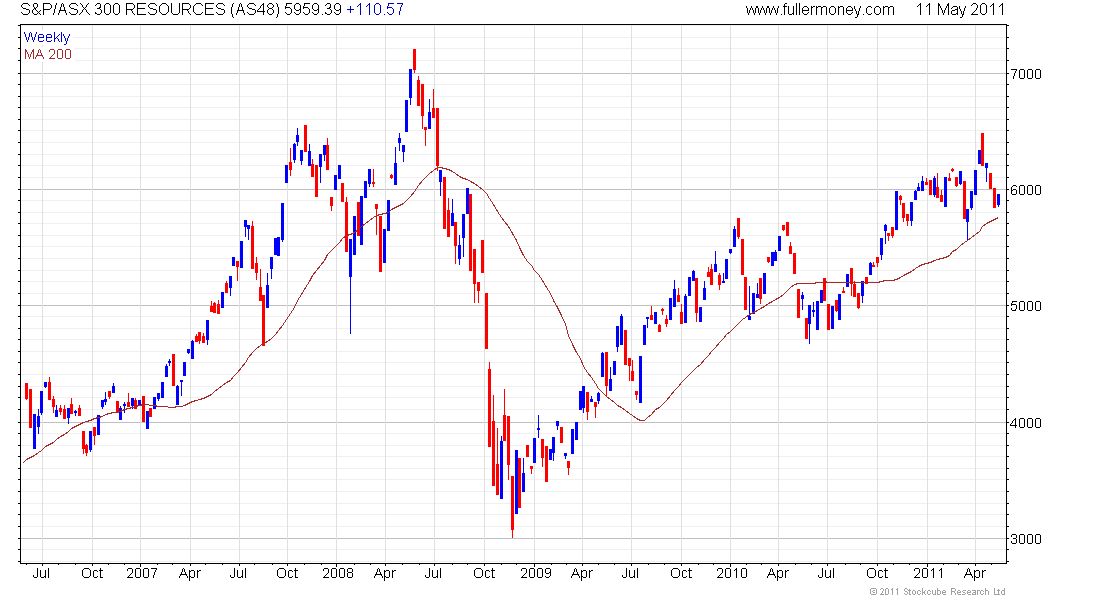Click the 4000 price axis label
The height and width of the screenshot is (600, 1100).
(1026, 423)
